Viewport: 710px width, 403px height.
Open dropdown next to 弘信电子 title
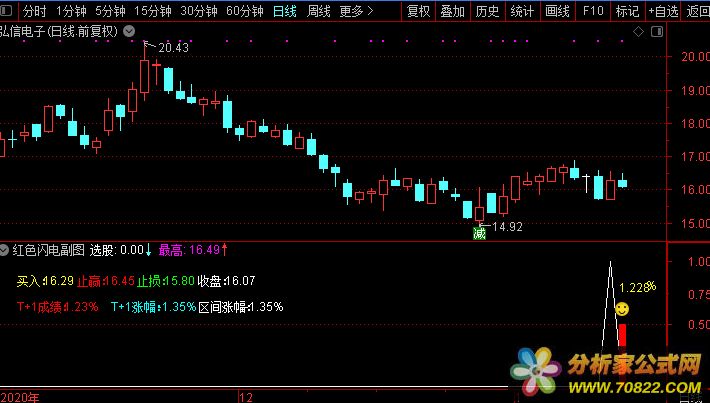(x=129, y=31)
